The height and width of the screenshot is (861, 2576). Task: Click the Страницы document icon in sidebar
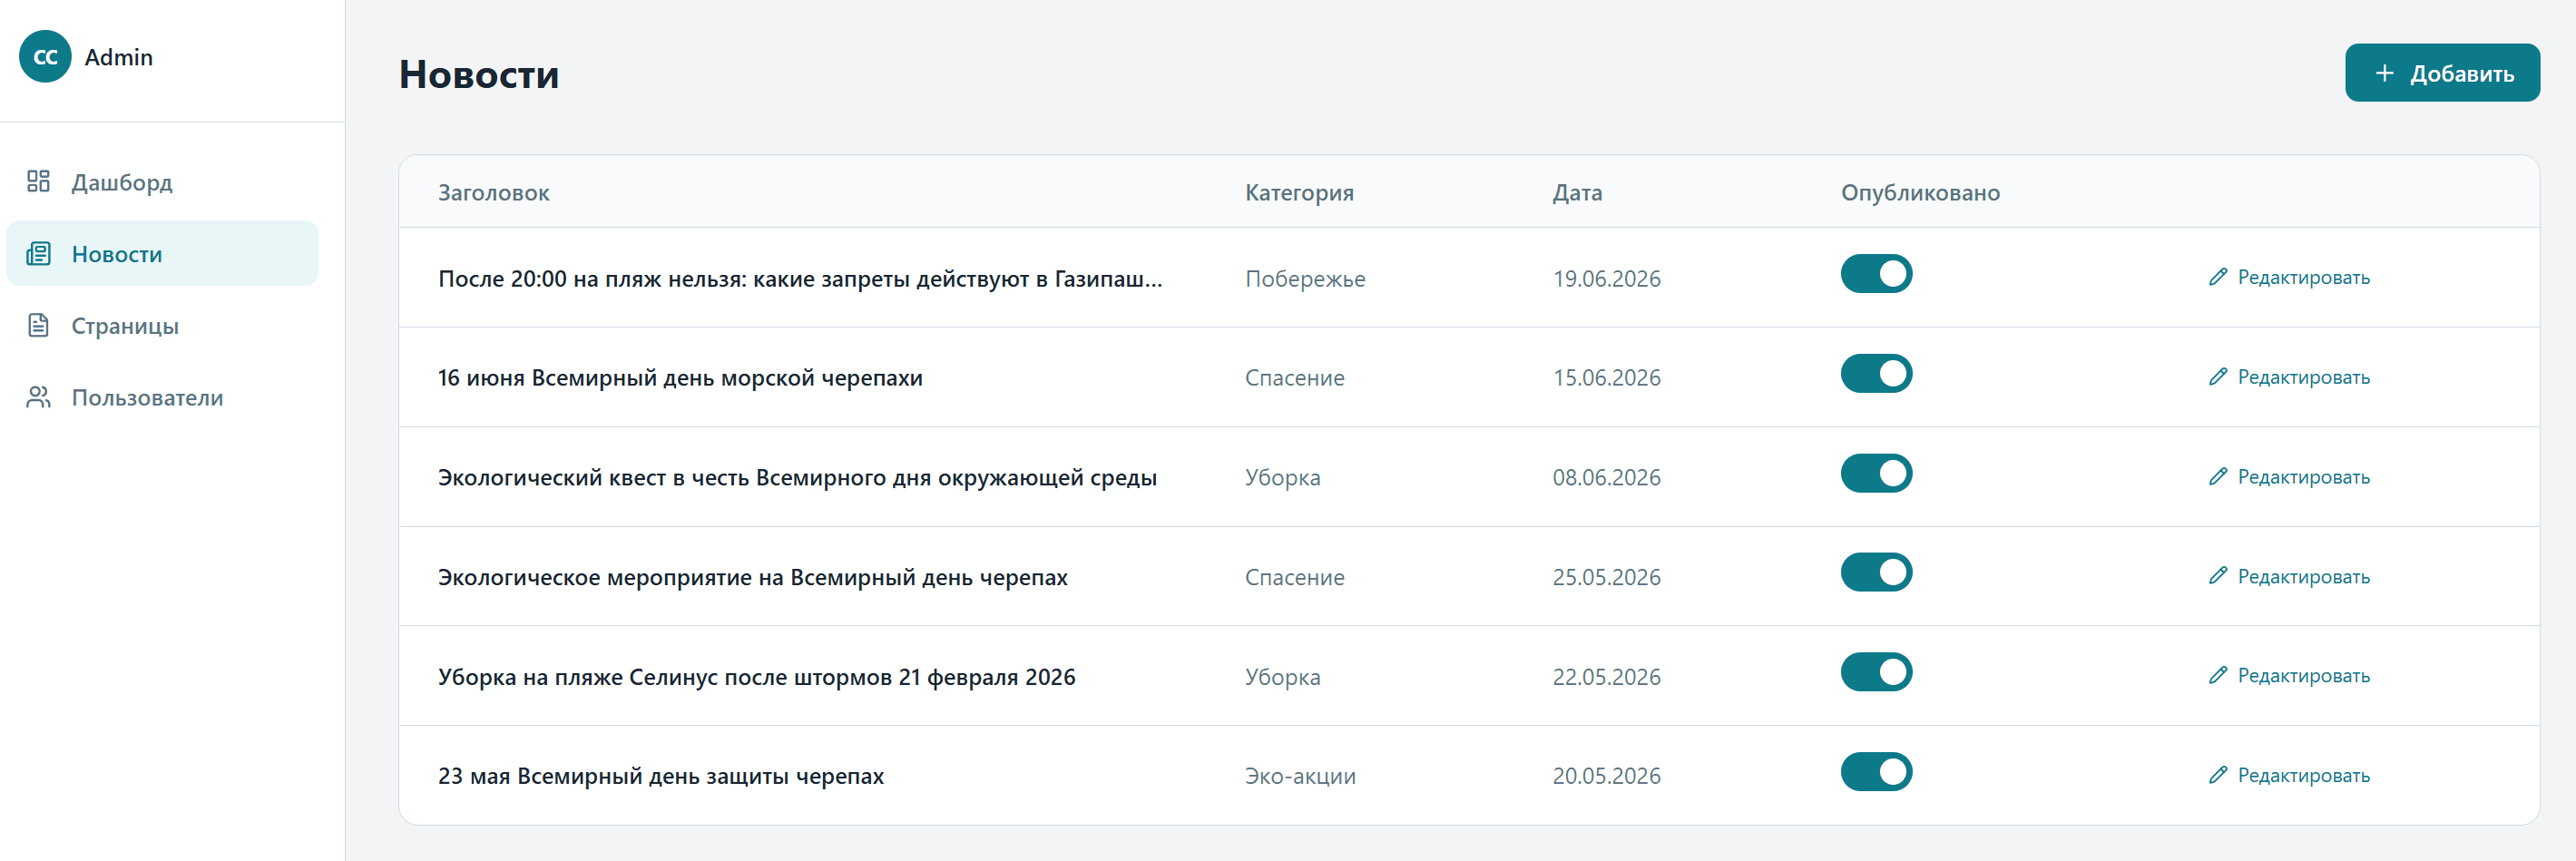[x=38, y=325]
